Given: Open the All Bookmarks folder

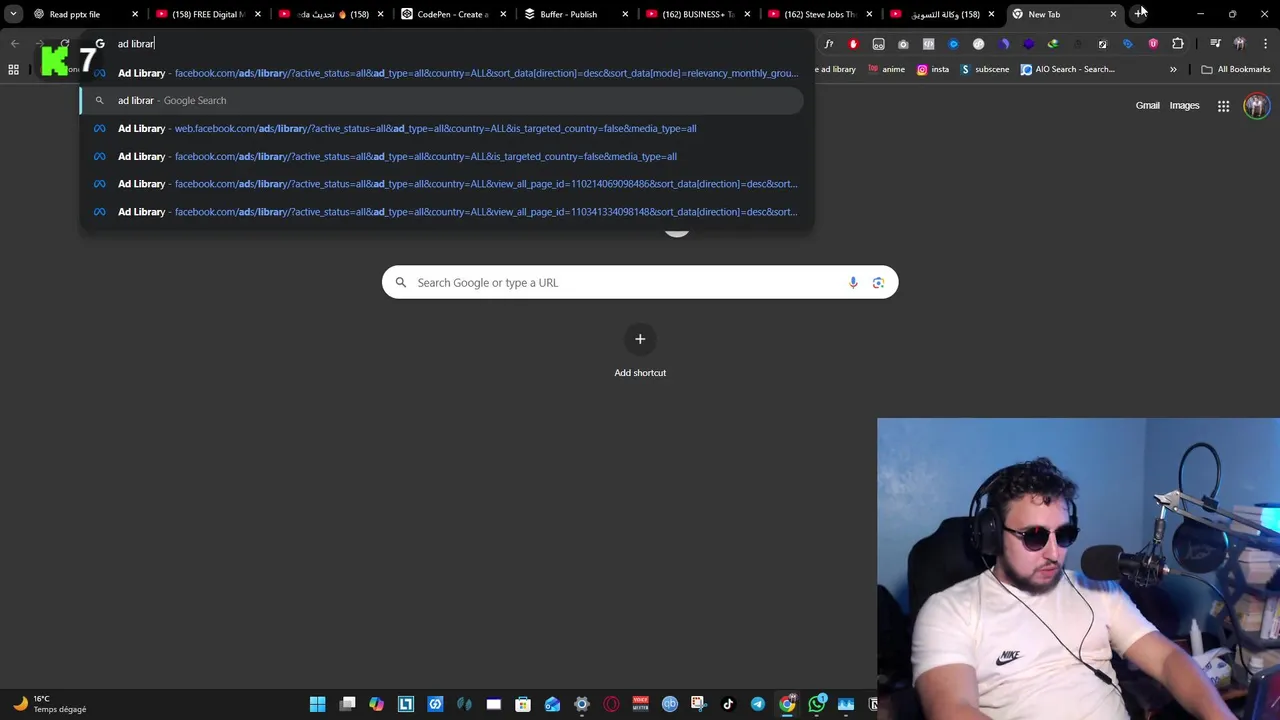Looking at the screenshot, I should [1236, 70].
